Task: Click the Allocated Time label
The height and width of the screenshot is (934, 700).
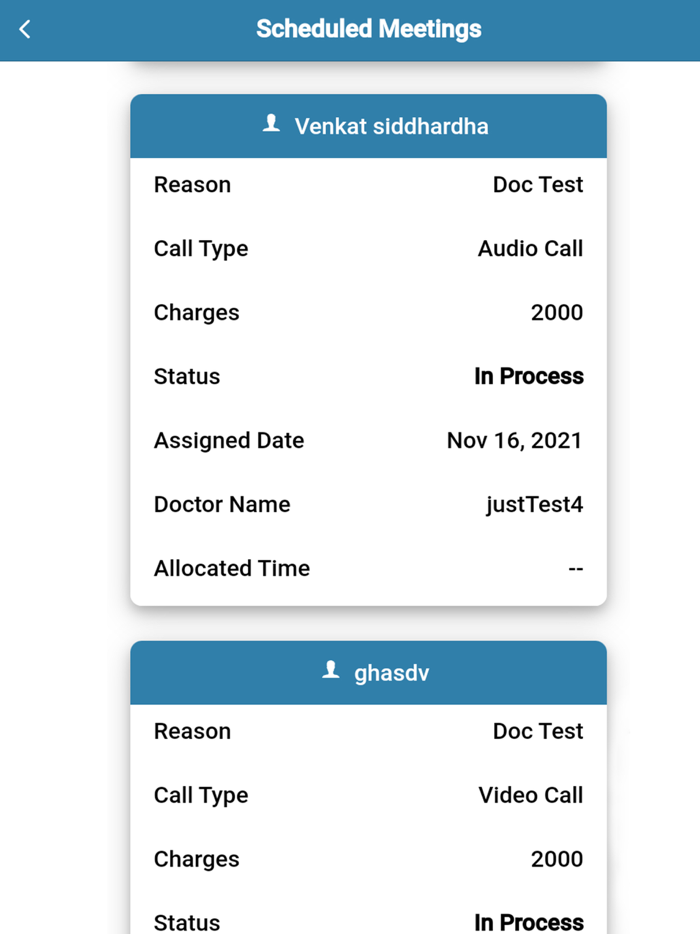Action: click(x=232, y=569)
